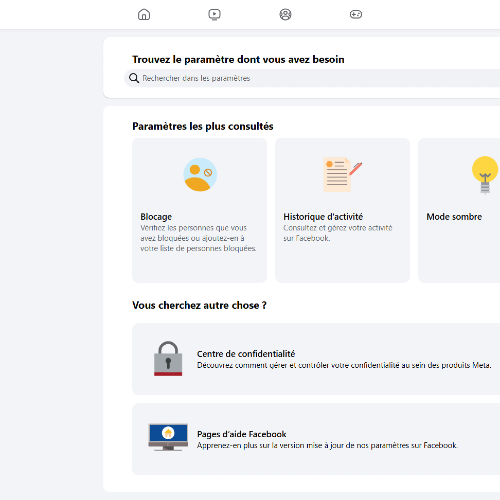
Task: Click the help pages description about updated settings
Action: pyautogui.click(x=327, y=445)
